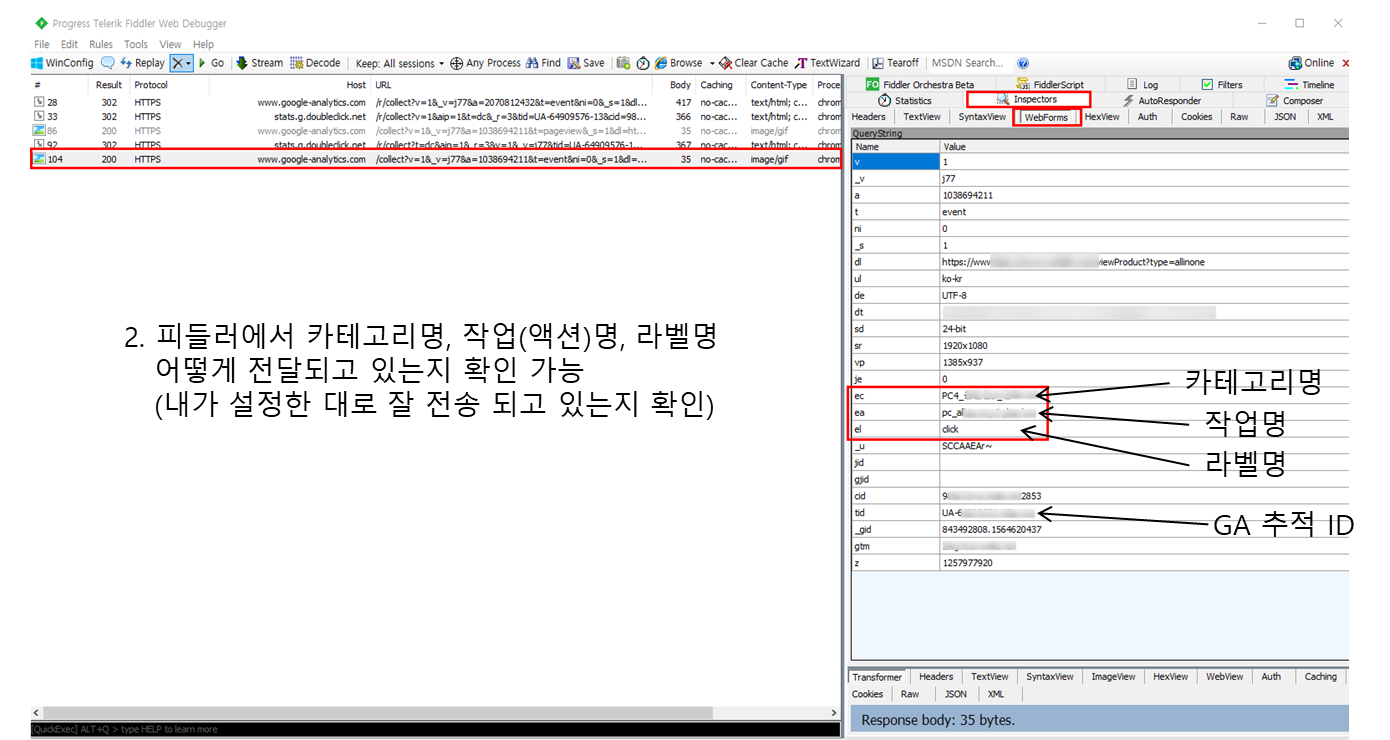Viewport: 1390px width, 740px height.
Task: Open the Help menu
Action: point(204,45)
